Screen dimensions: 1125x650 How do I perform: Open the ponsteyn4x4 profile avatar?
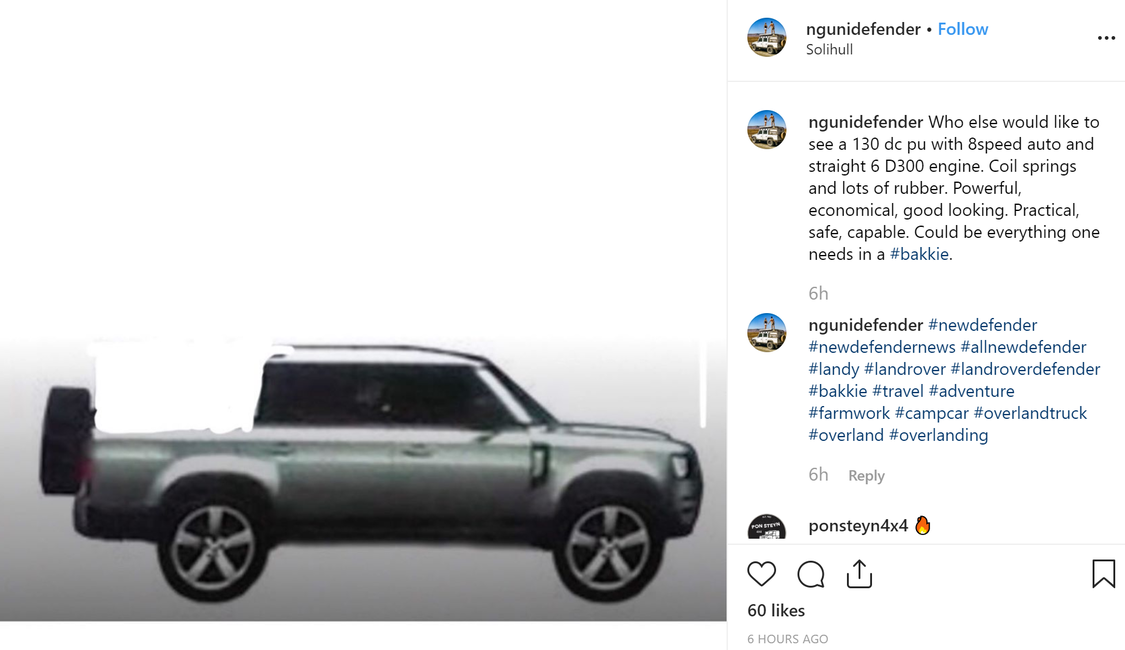(x=767, y=527)
